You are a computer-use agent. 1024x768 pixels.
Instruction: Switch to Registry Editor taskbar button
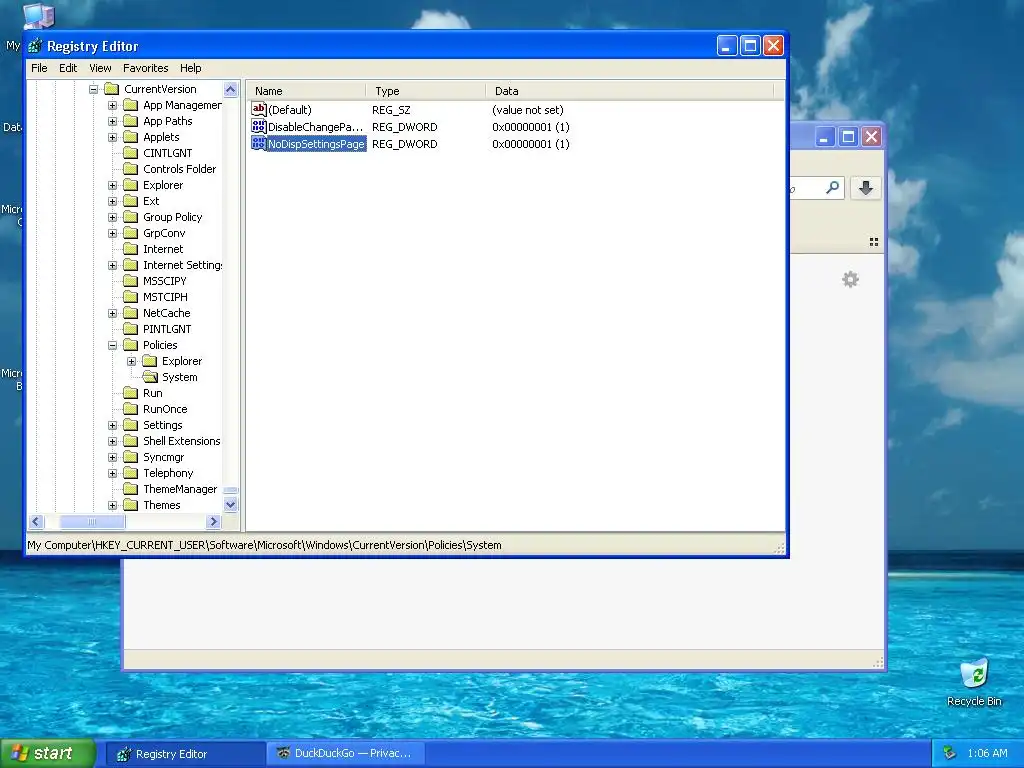(x=185, y=754)
